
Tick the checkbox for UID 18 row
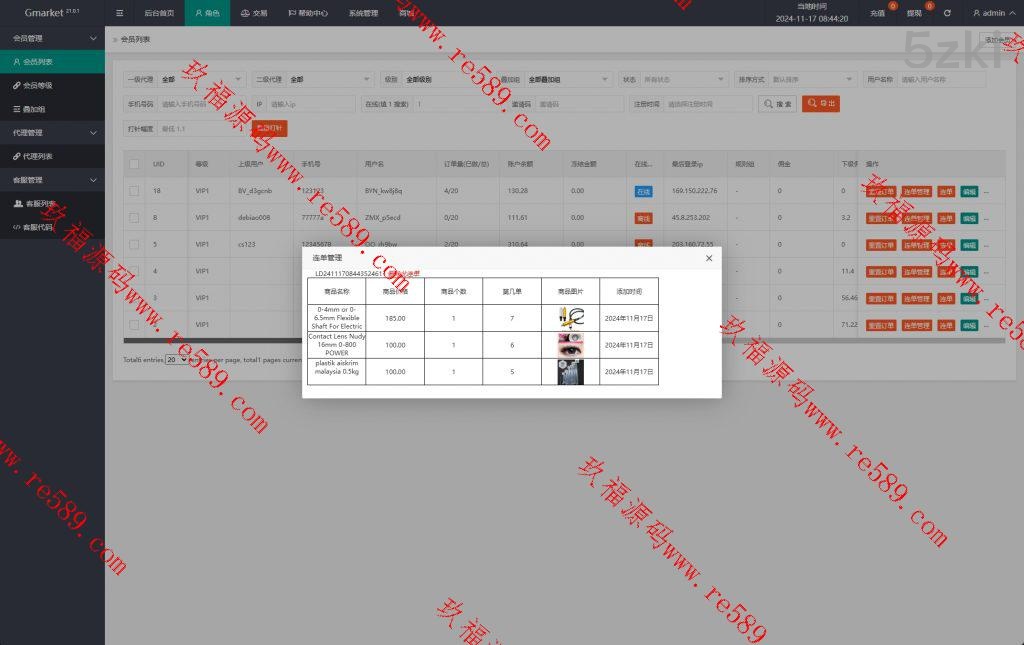point(134,191)
